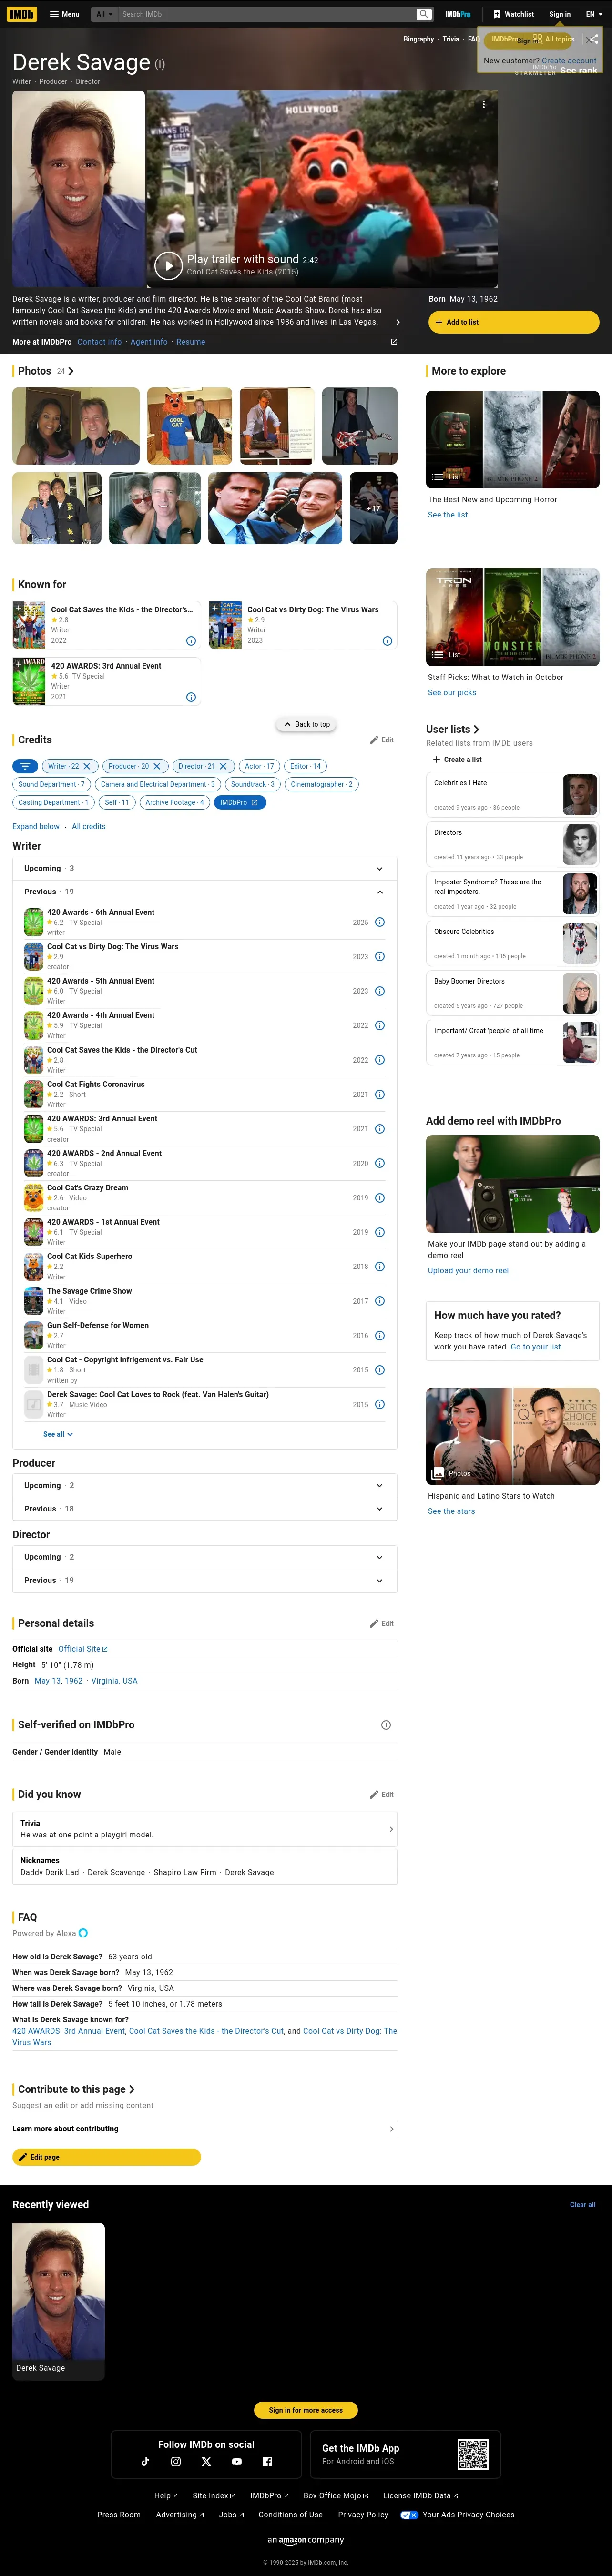Open IMDbPro external link icon under bio
The width and height of the screenshot is (612, 2576).
click(393, 342)
